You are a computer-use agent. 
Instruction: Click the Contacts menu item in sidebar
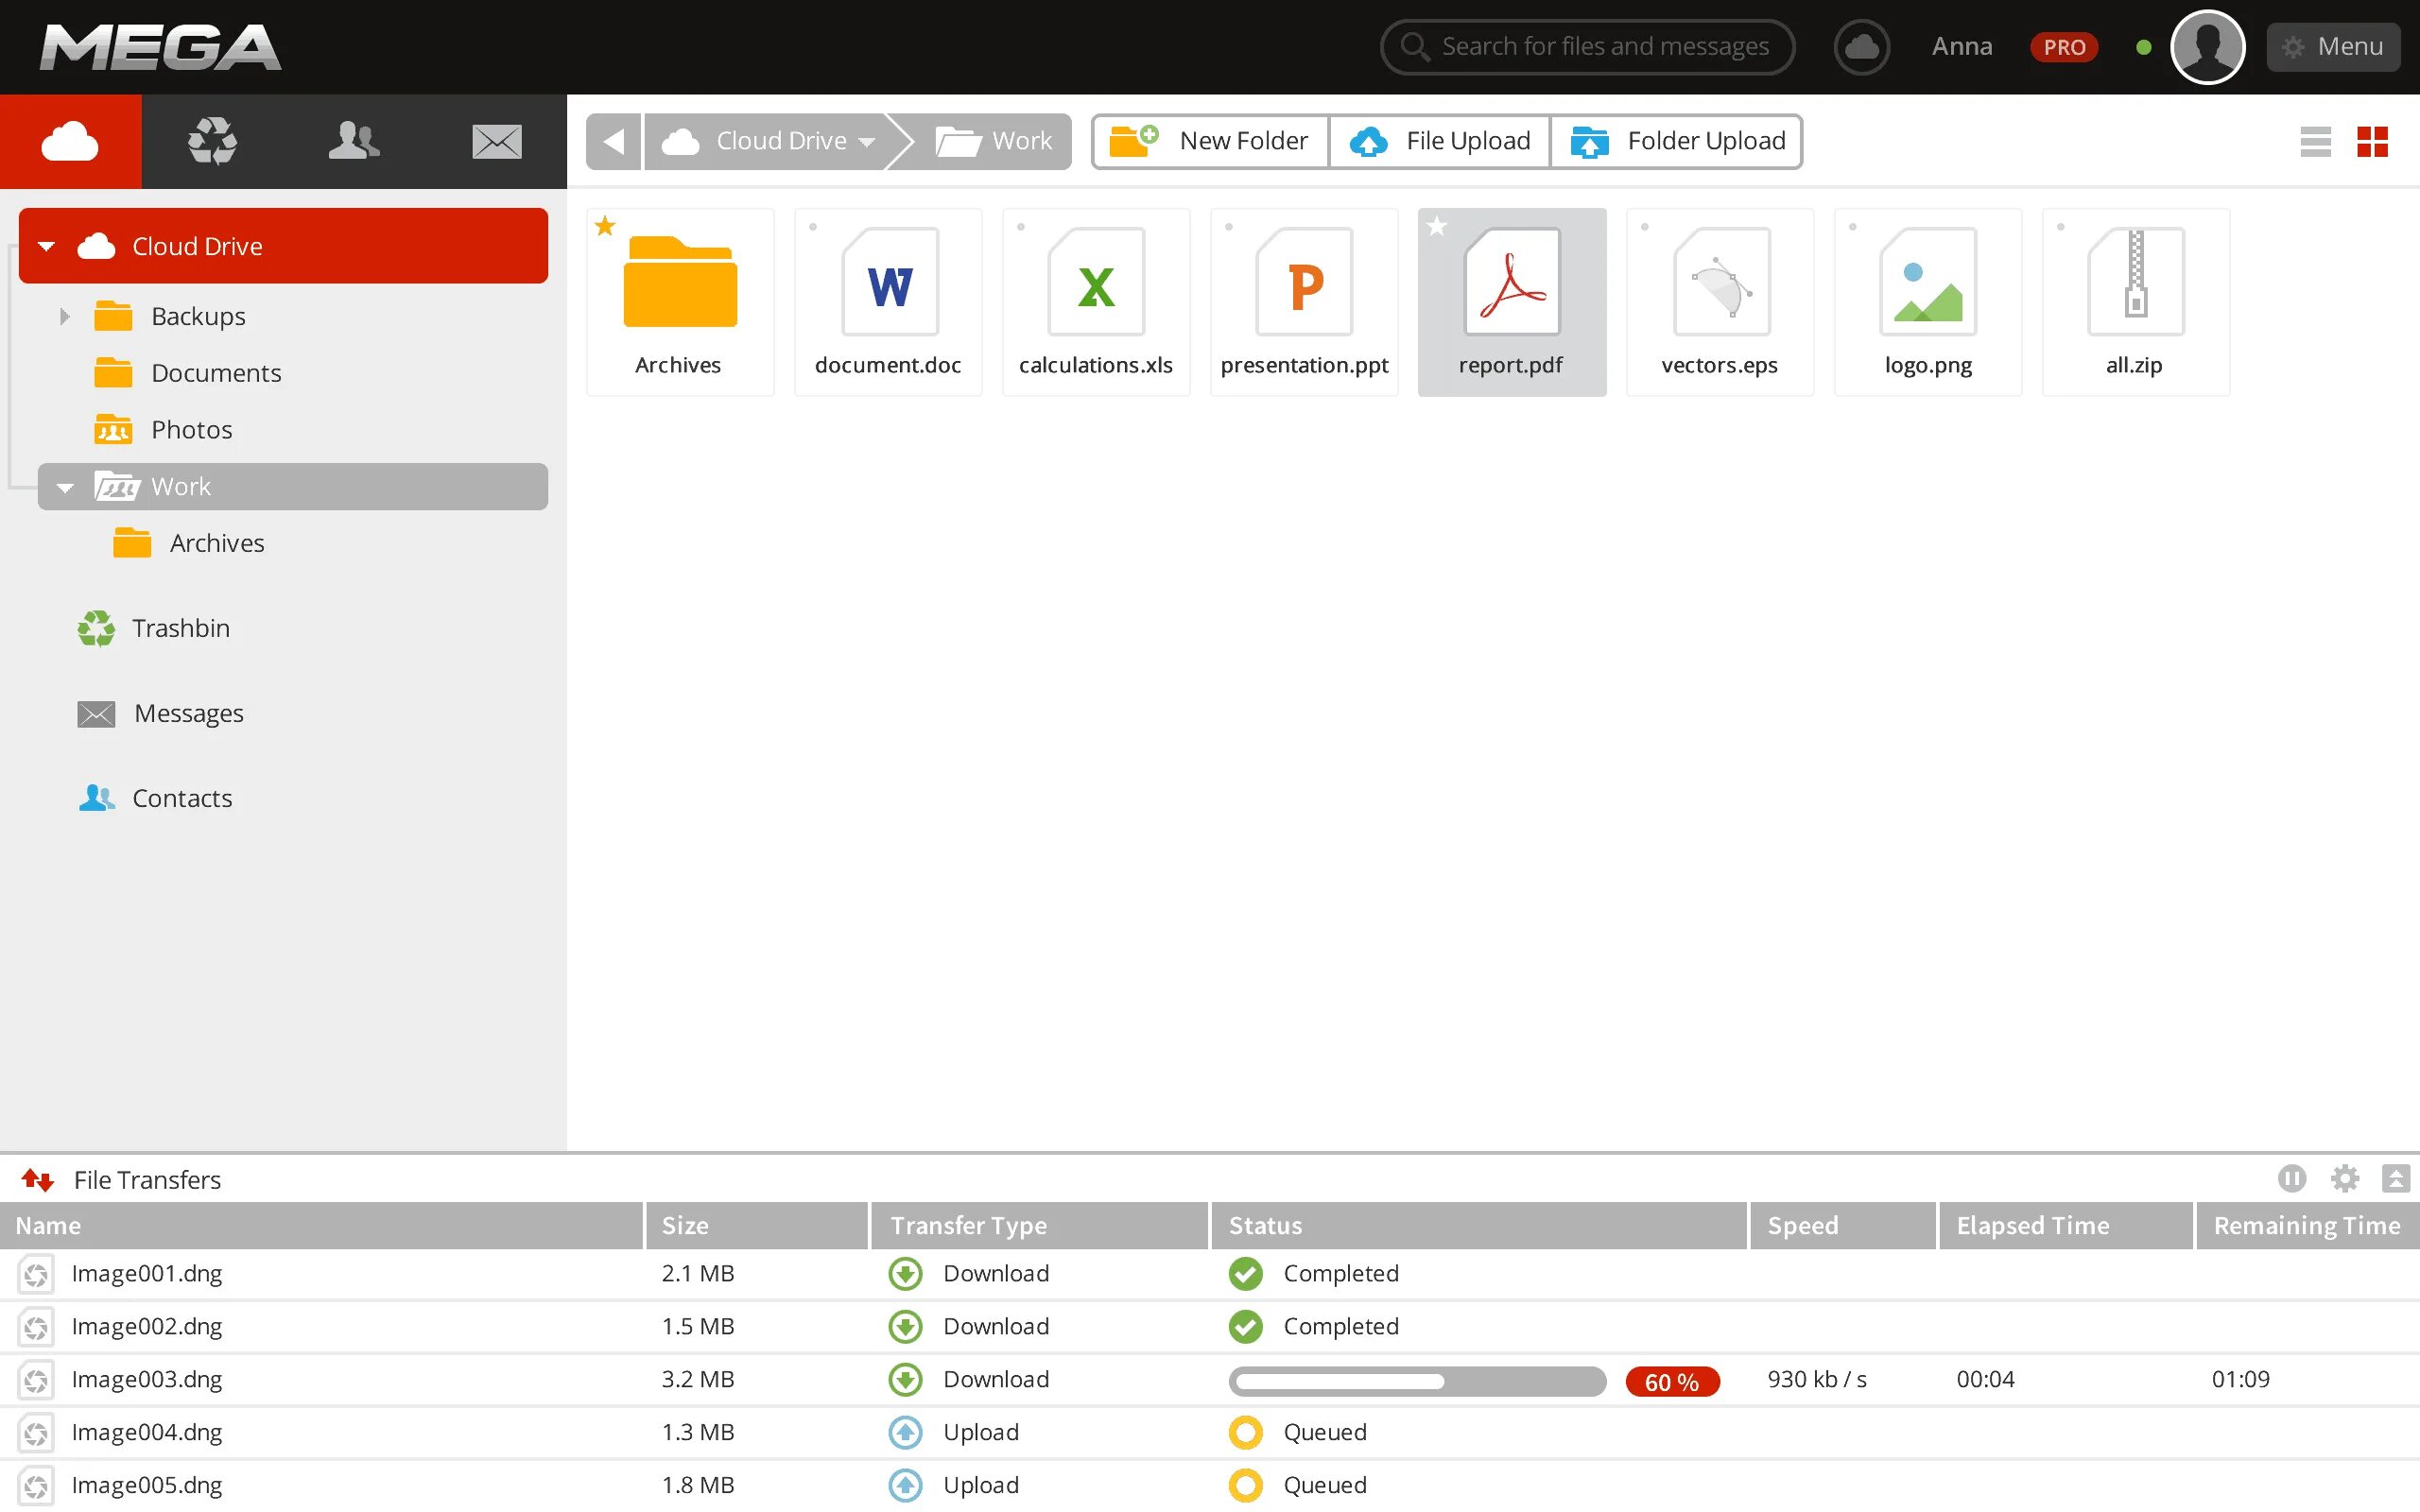point(183,798)
